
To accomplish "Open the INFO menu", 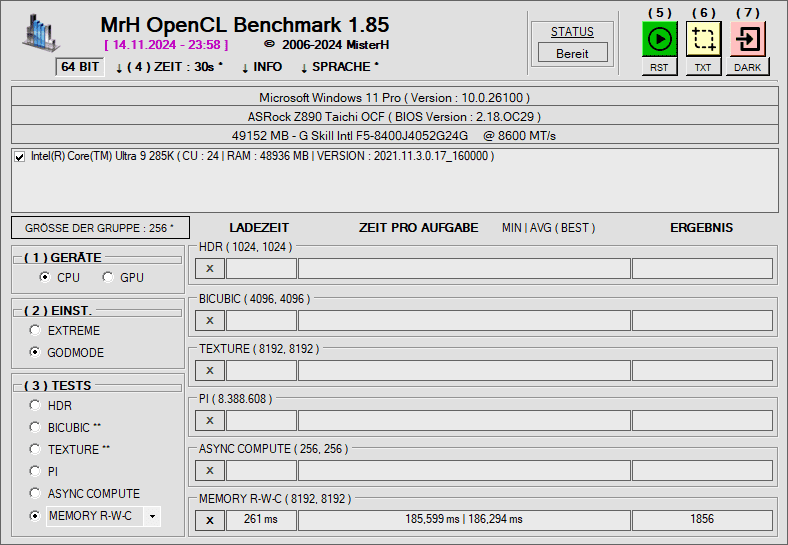I will (x=262, y=67).
